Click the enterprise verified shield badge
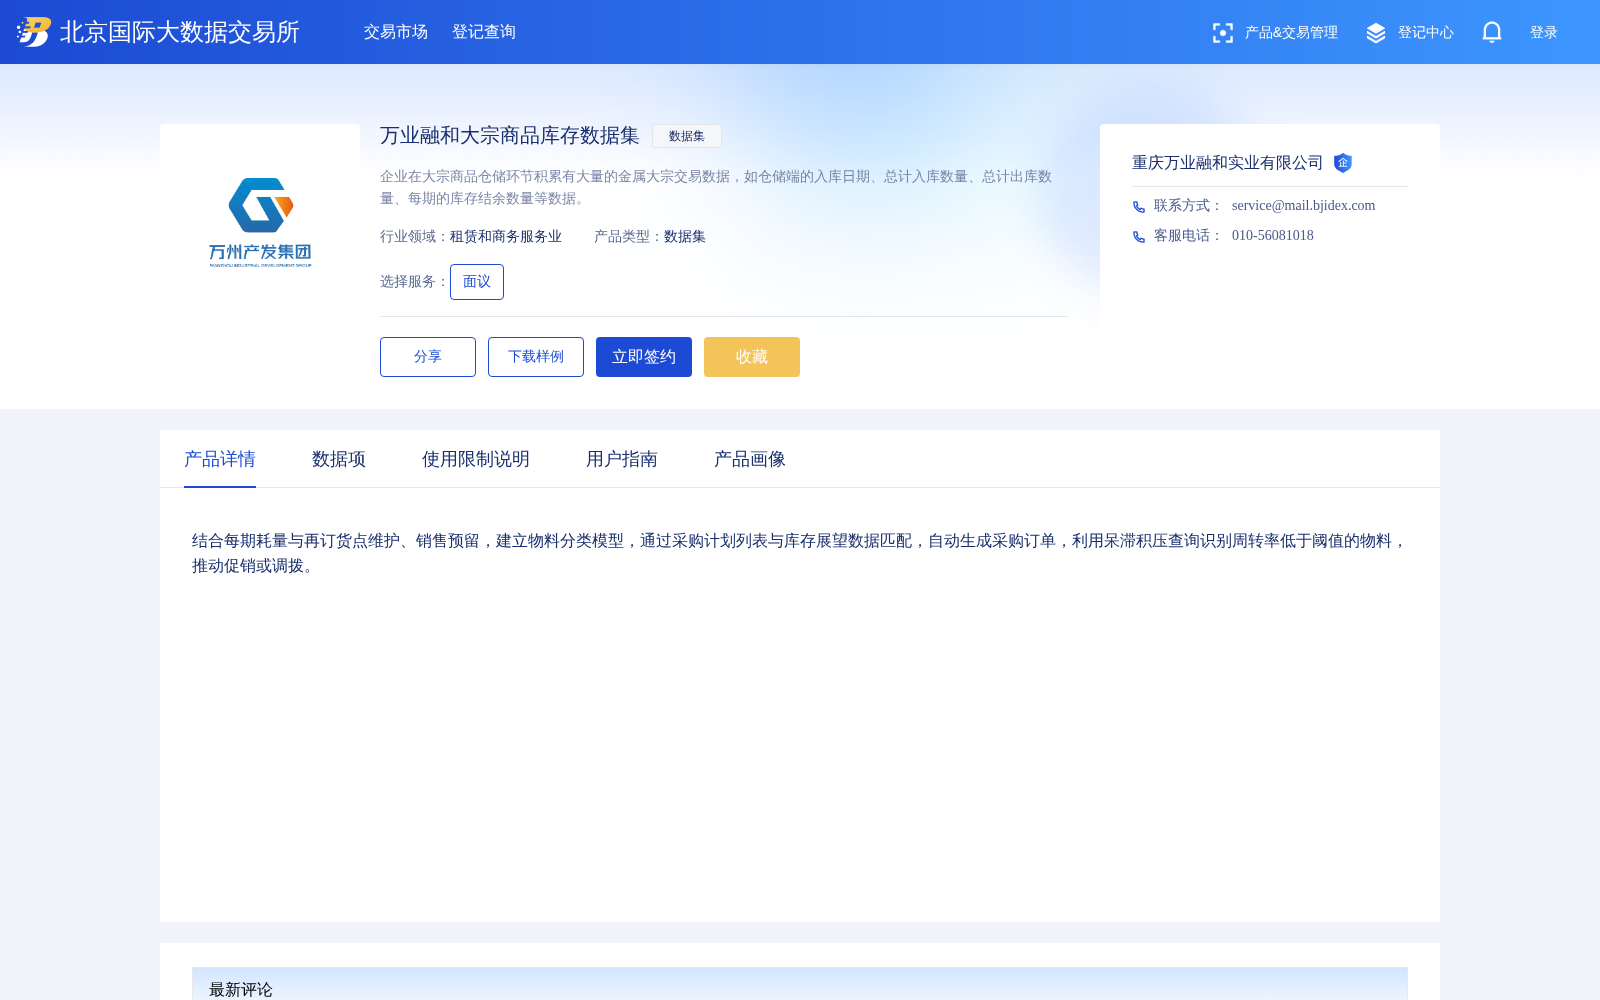The image size is (1600, 1000). [1343, 163]
